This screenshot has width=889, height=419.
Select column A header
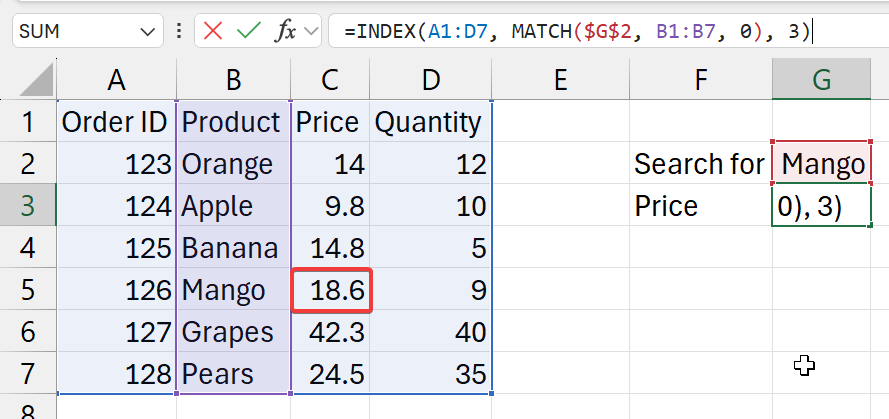point(116,80)
